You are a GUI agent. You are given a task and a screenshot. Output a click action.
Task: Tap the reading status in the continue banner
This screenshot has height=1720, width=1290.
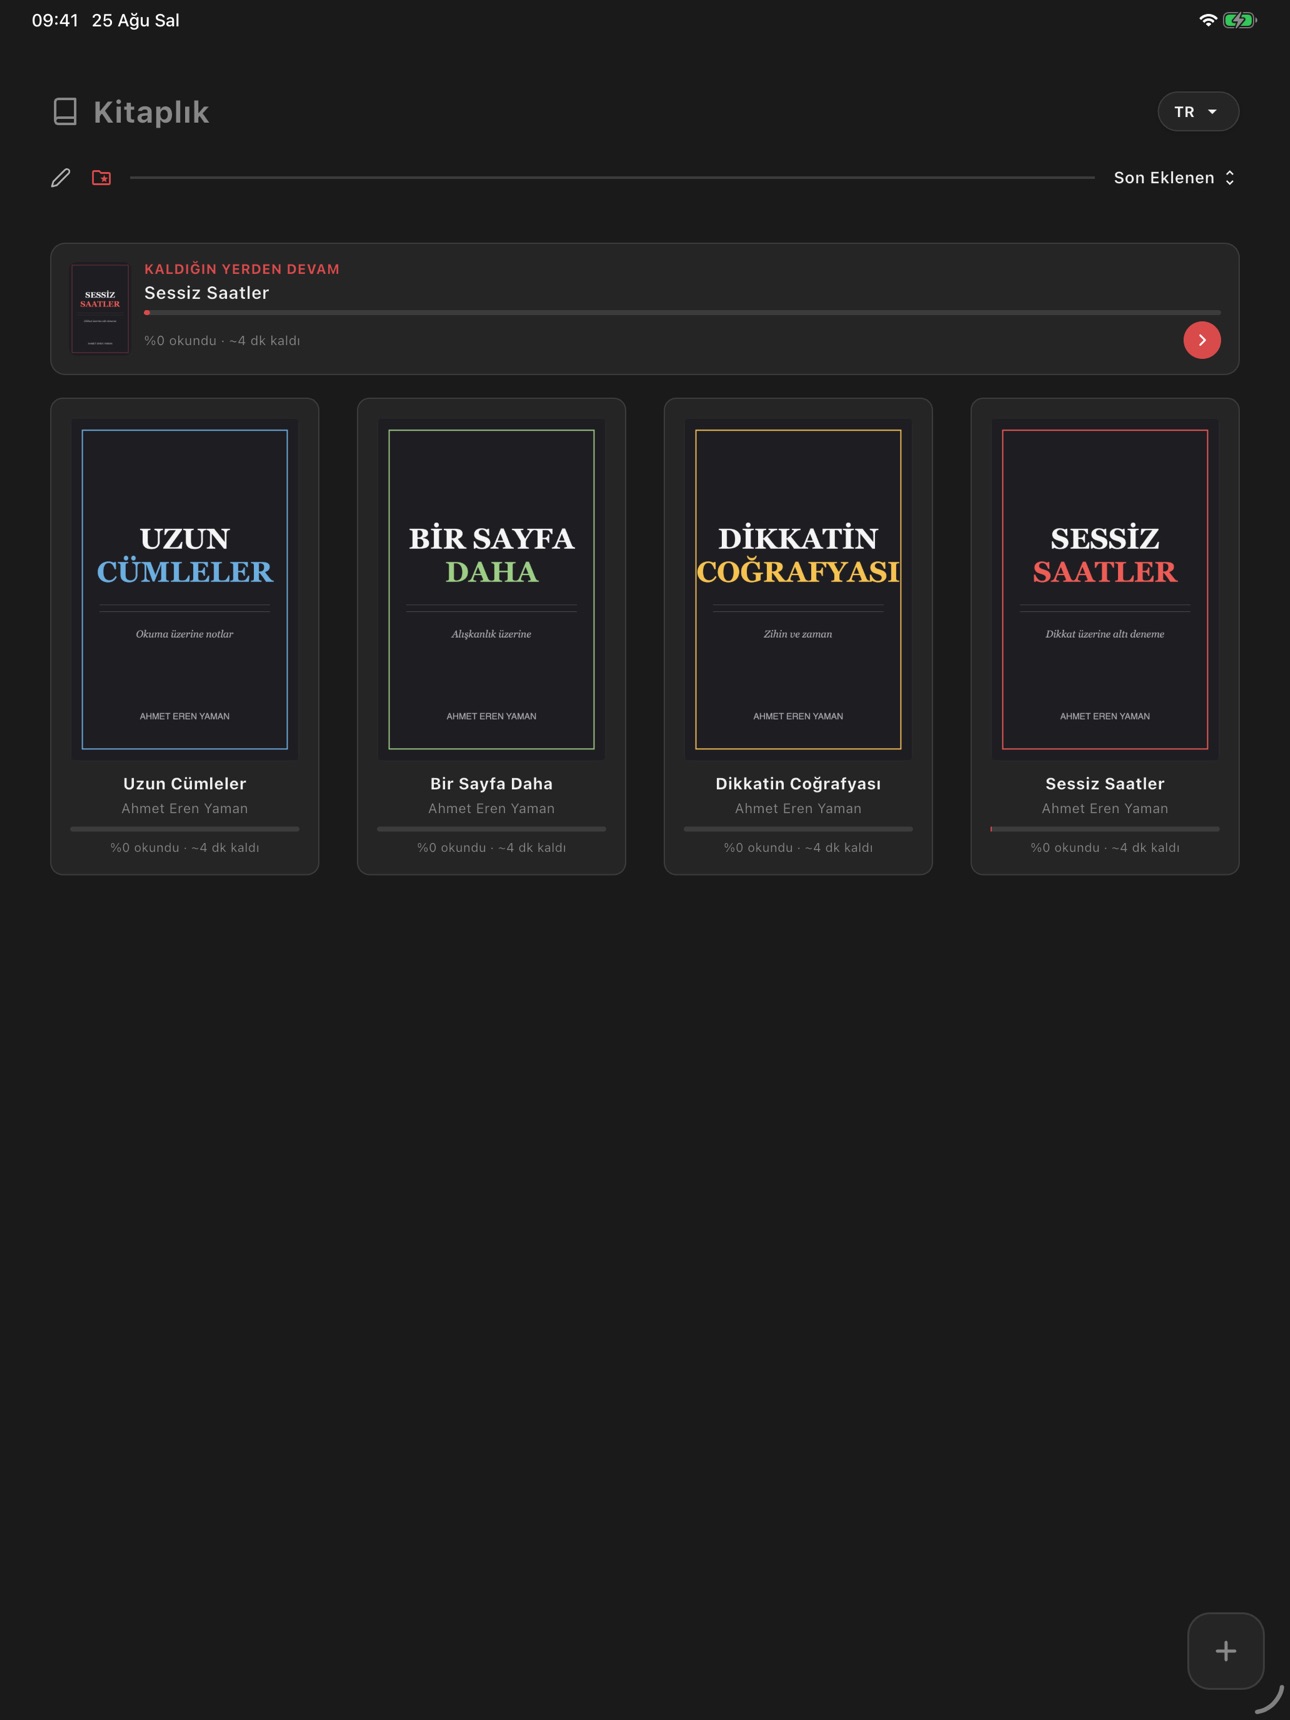(x=222, y=341)
